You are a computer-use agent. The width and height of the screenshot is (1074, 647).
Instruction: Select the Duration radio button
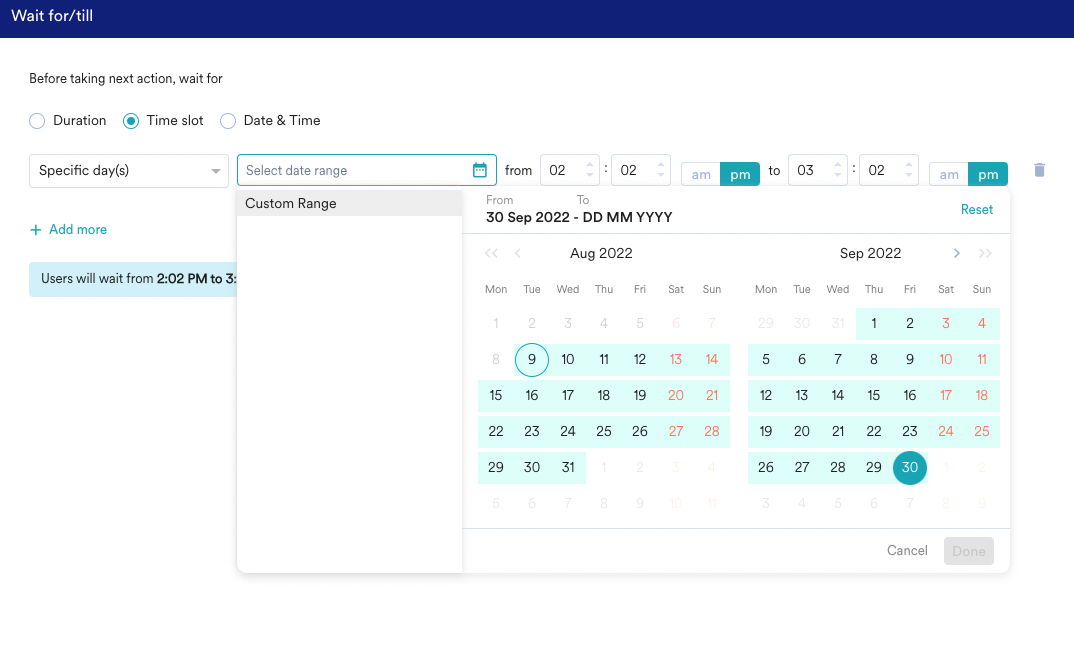[x=37, y=121]
